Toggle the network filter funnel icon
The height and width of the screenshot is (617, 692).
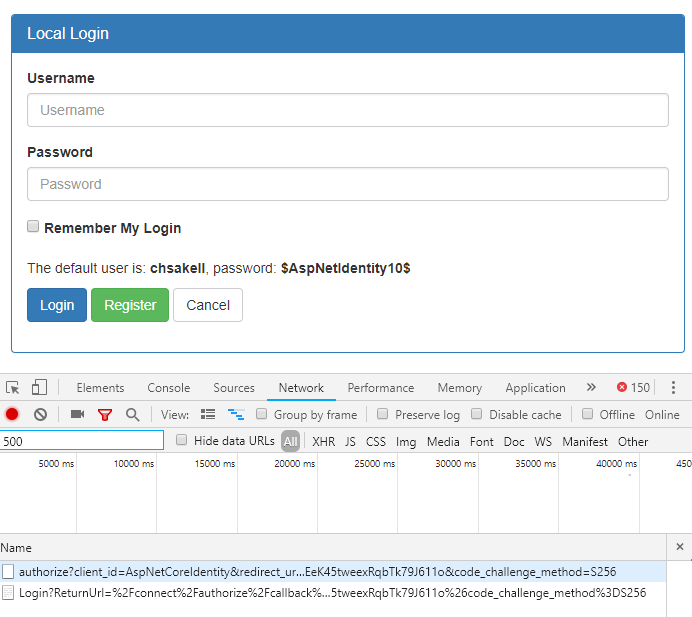105,414
